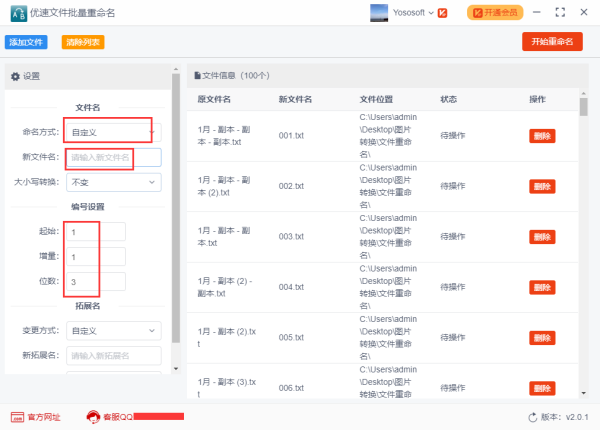Click the 文件信息 file icon

(x=197, y=75)
